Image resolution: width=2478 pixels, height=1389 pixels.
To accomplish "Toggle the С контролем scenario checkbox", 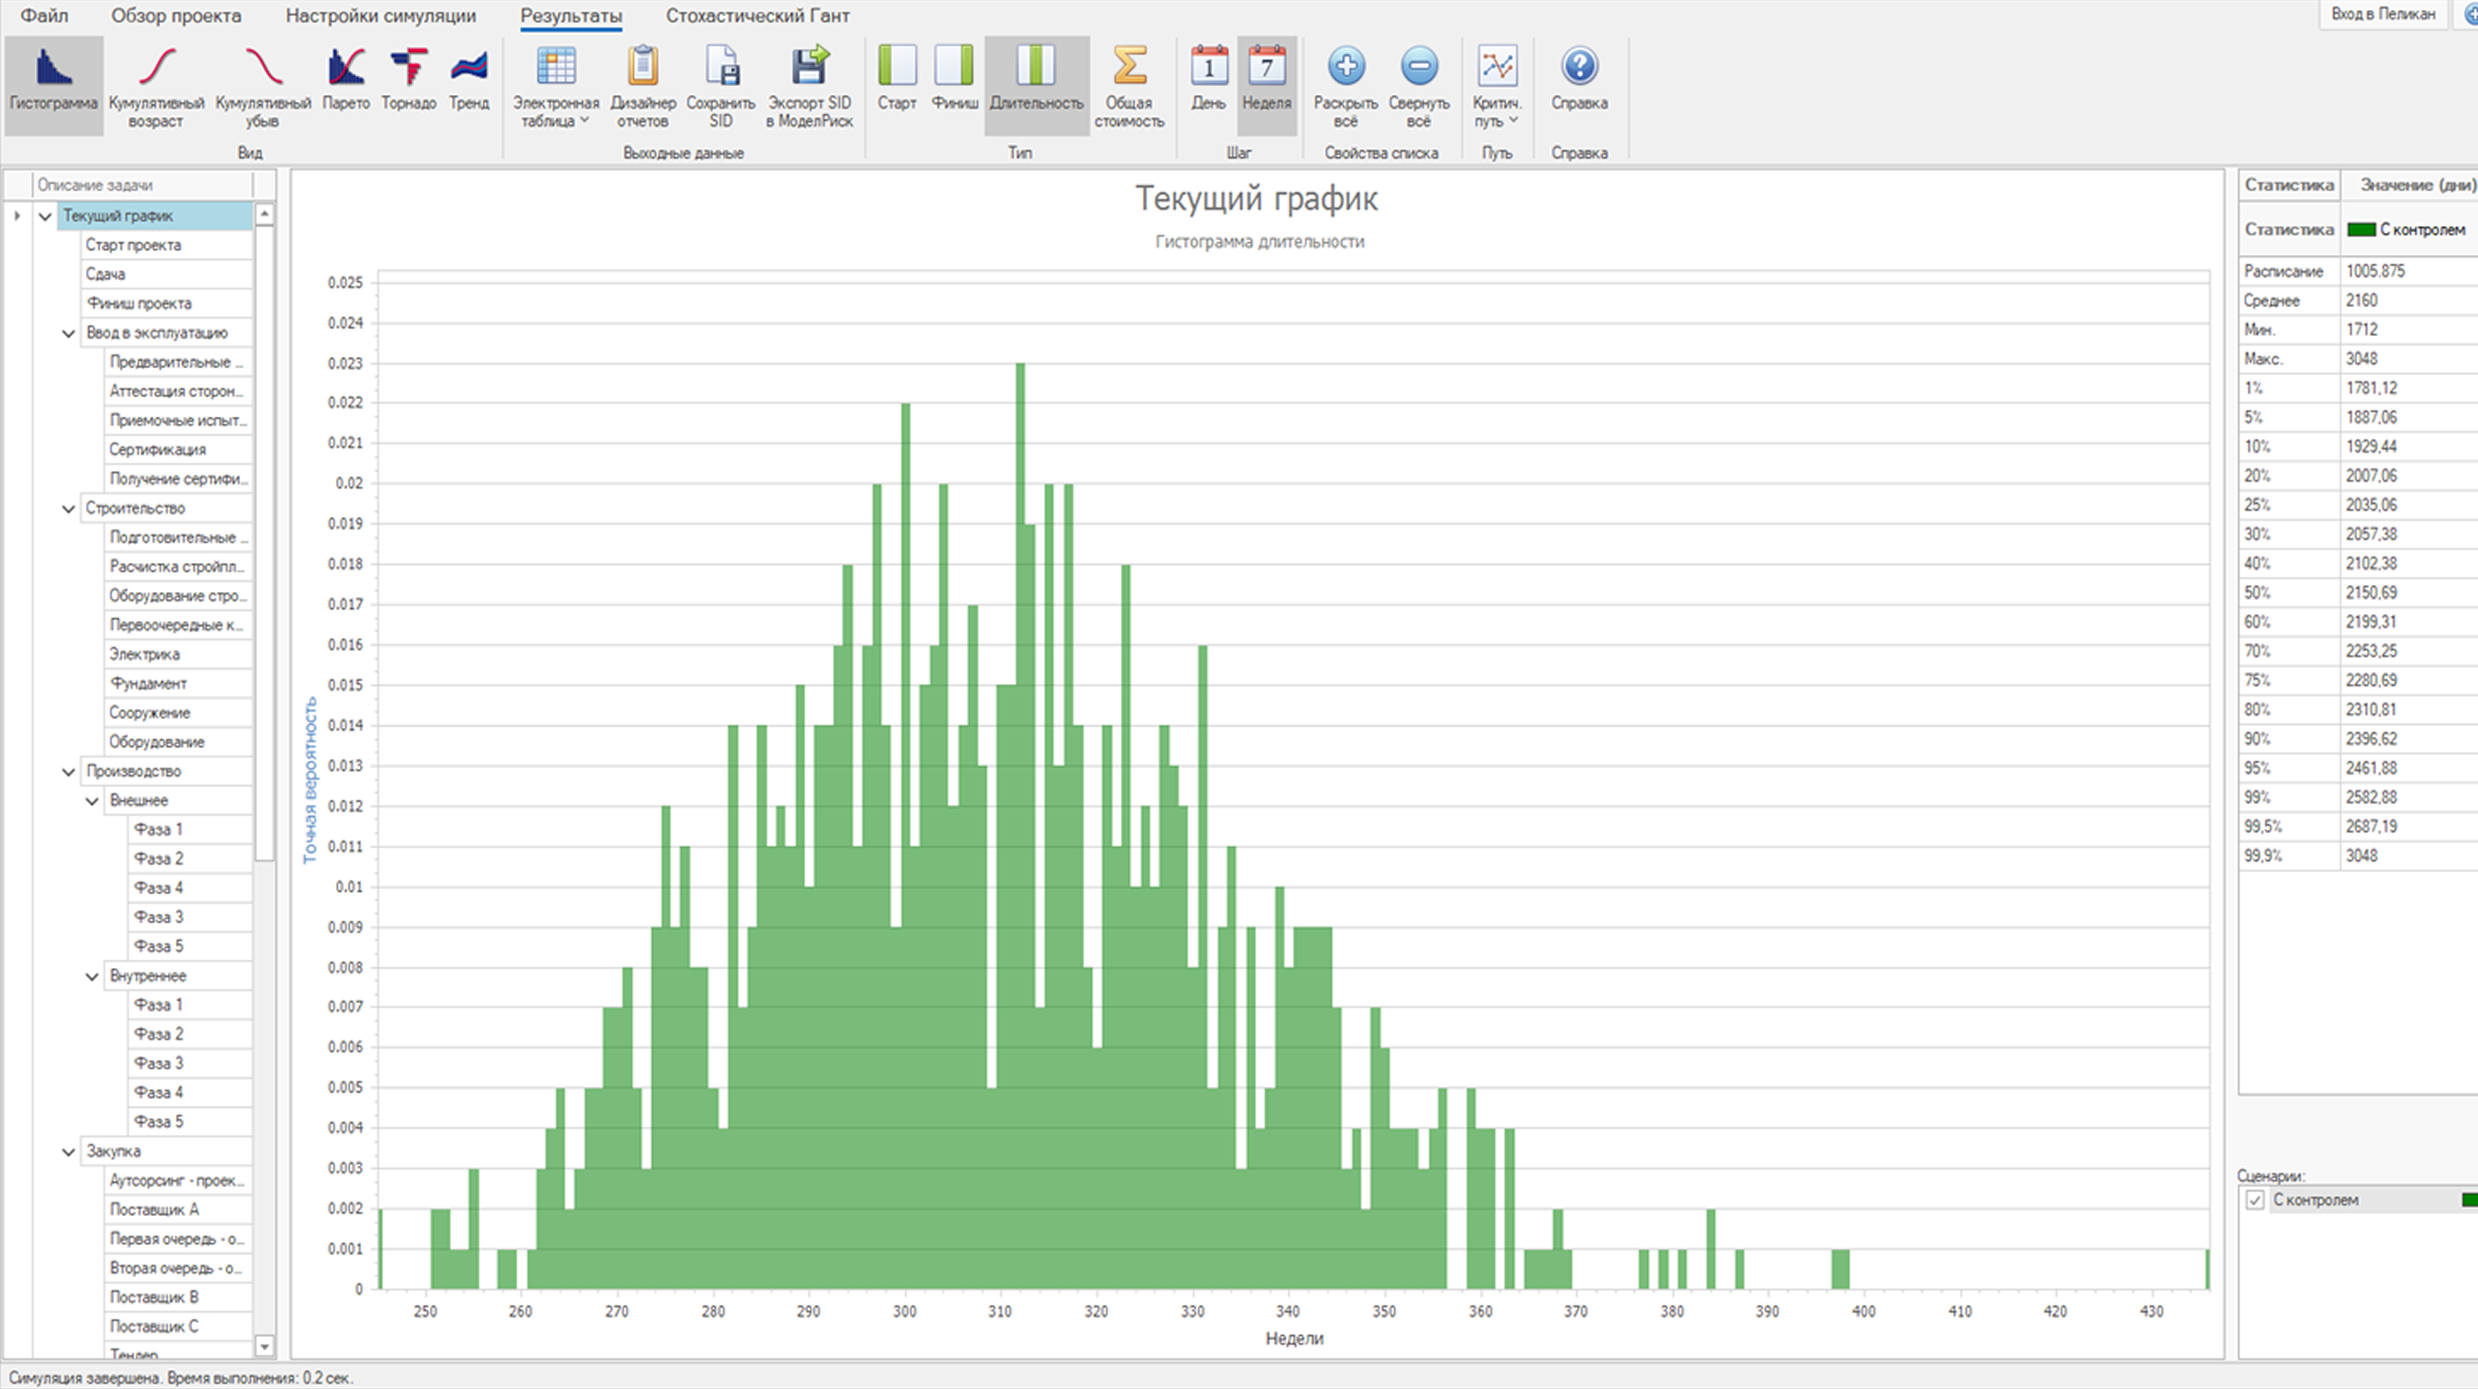I will (x=2254, y=1200).
